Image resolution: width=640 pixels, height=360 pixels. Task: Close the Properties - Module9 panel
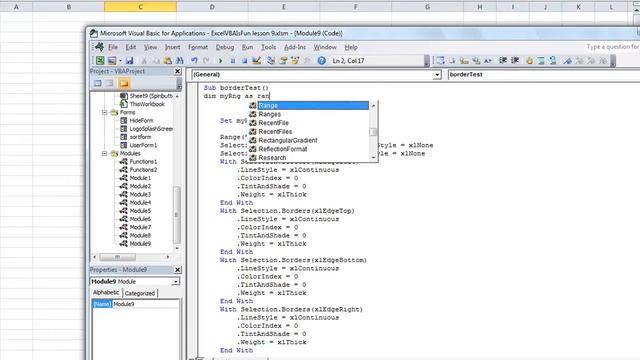[x=178, y=270]
